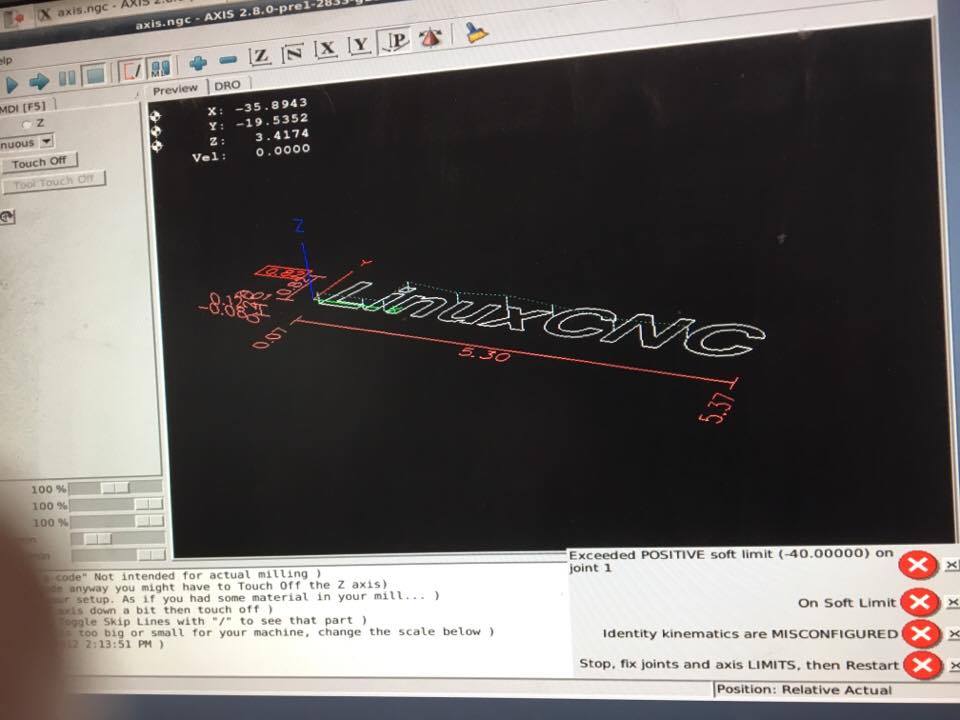Switch to top Z view
This screenshot has width=960, height=720.
[x=261, y=56]
